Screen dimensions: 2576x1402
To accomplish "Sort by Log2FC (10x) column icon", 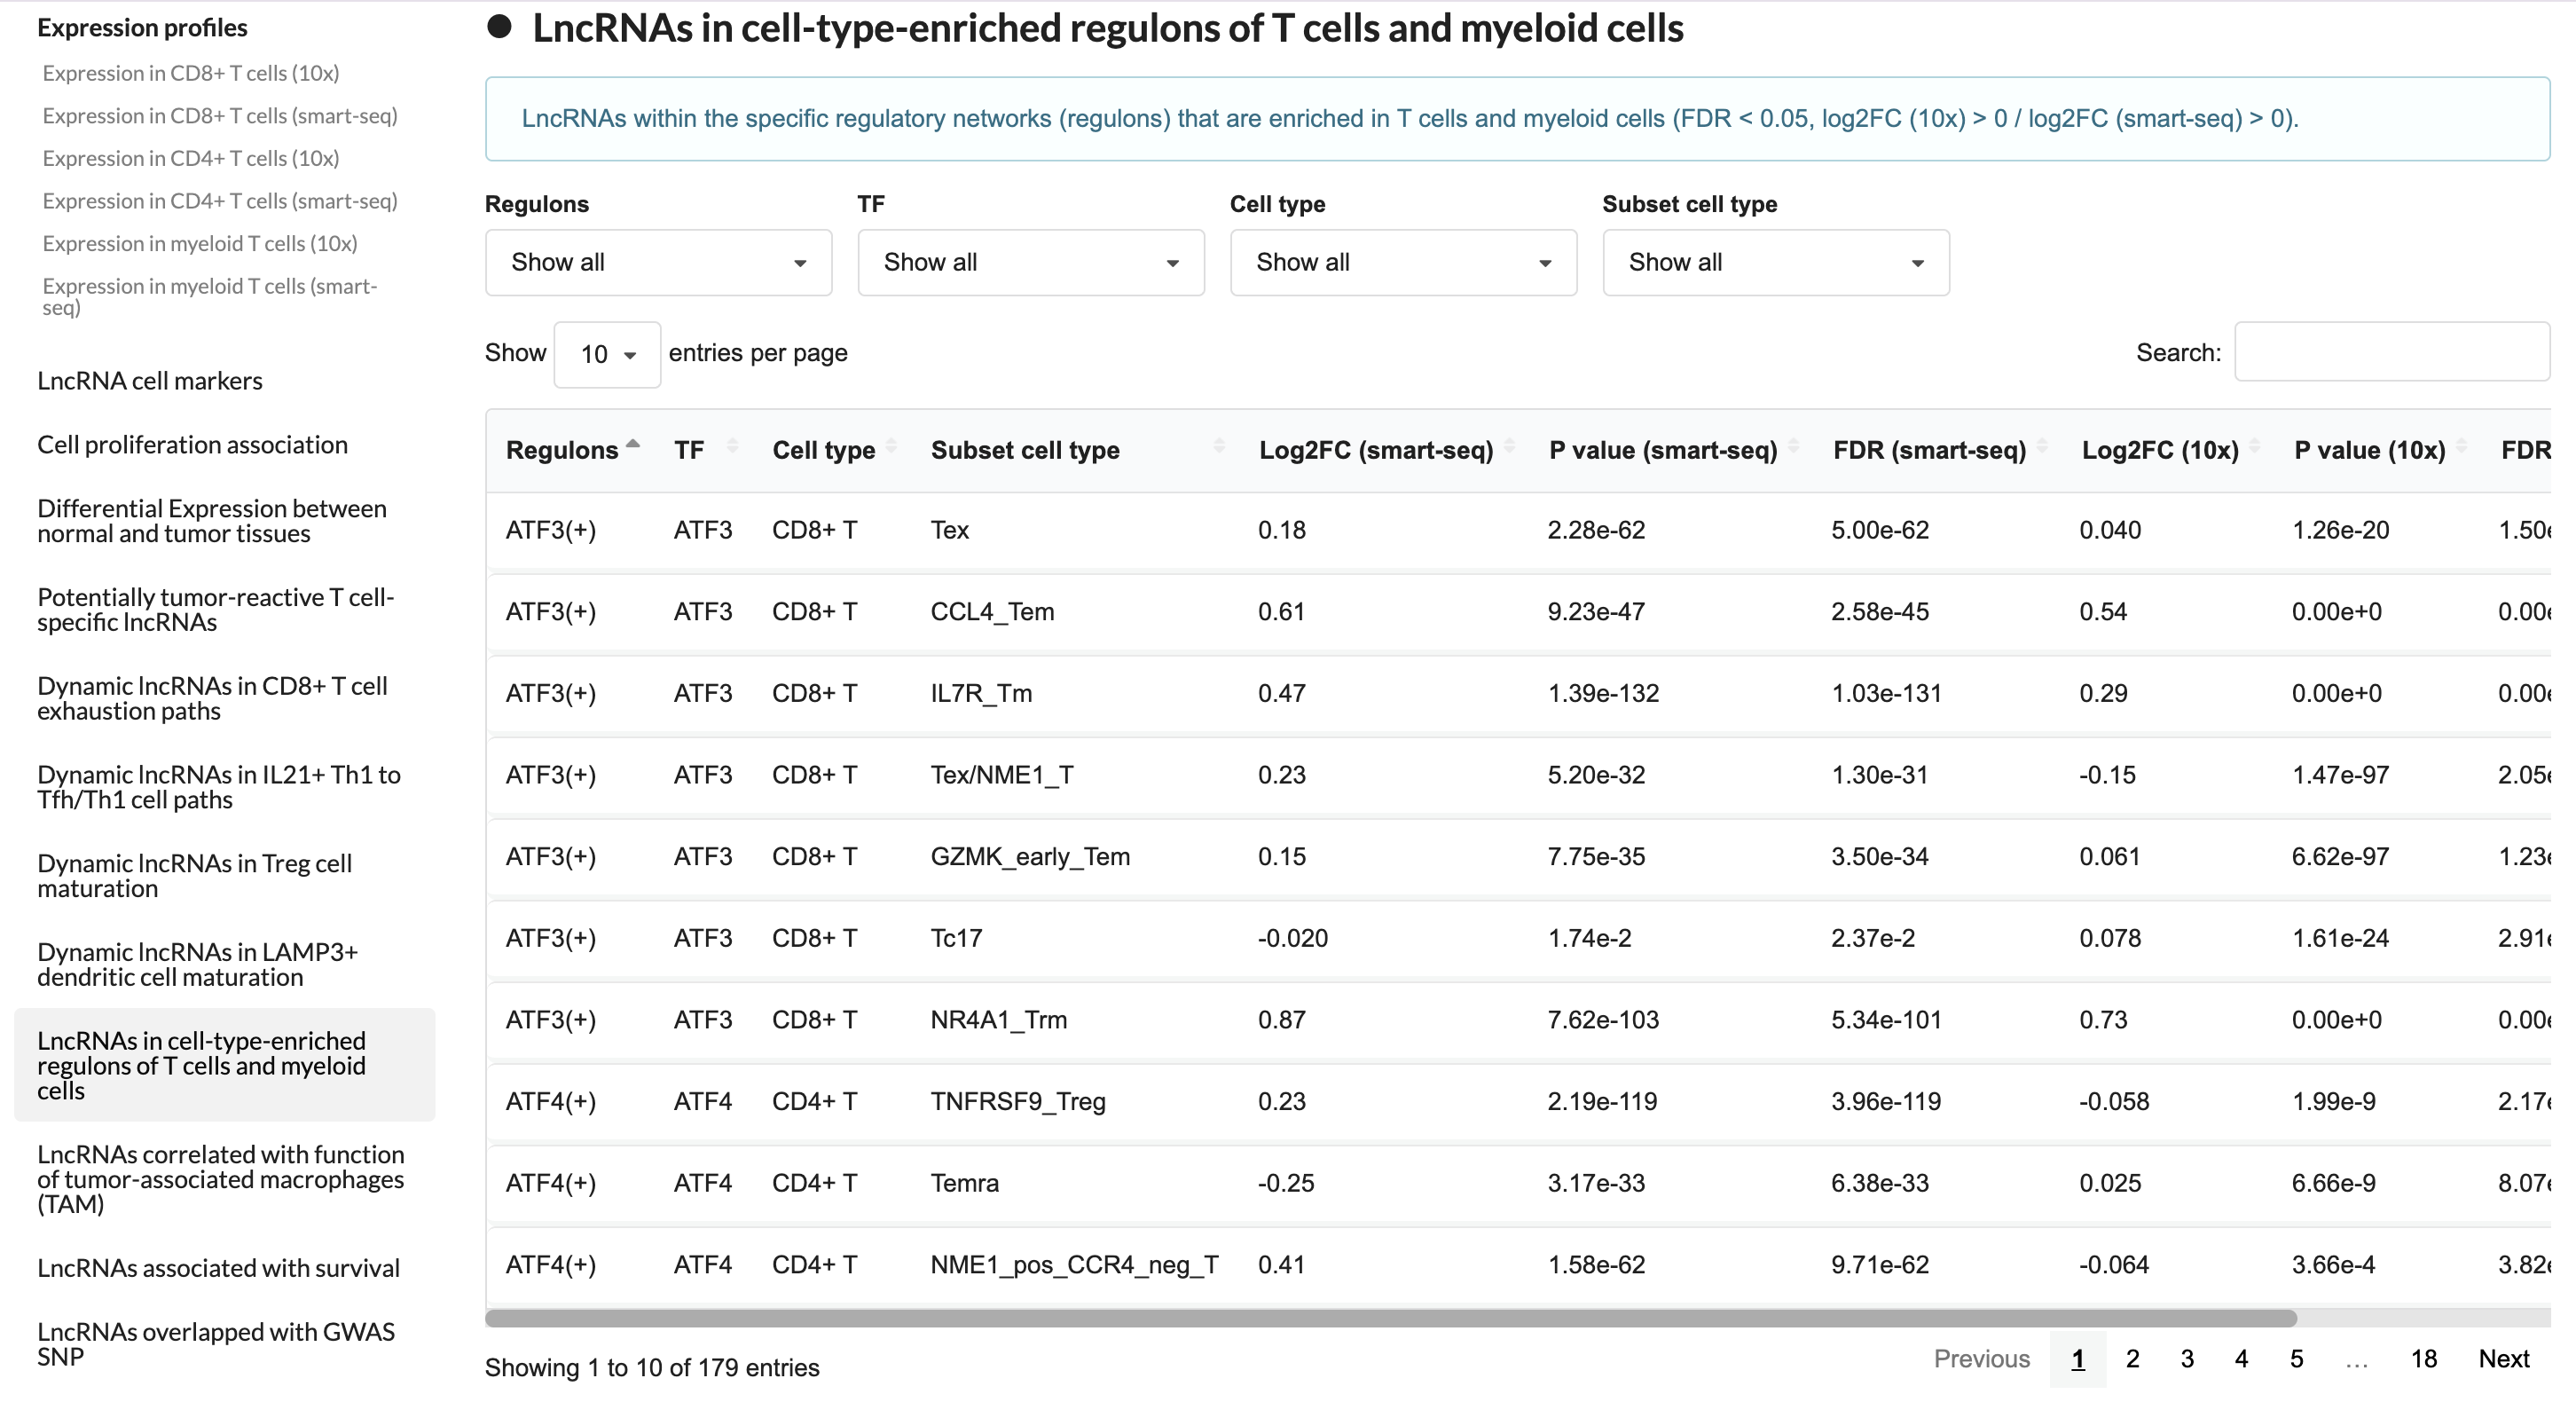I will [2254, 447].
